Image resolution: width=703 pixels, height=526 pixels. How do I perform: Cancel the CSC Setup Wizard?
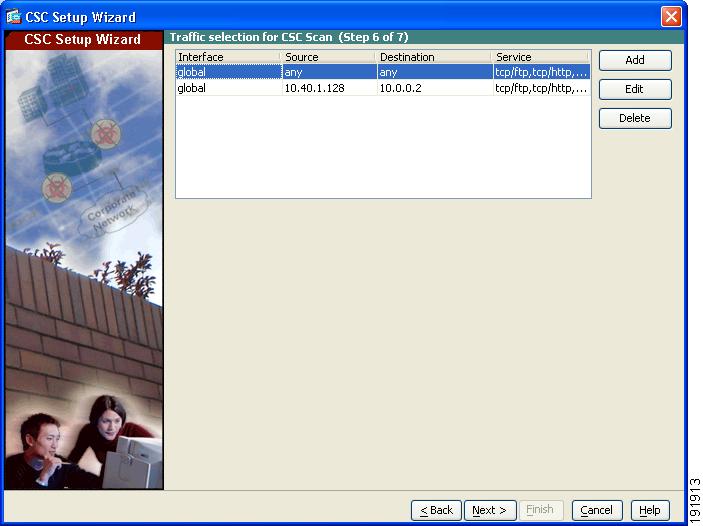coord(597,510)
